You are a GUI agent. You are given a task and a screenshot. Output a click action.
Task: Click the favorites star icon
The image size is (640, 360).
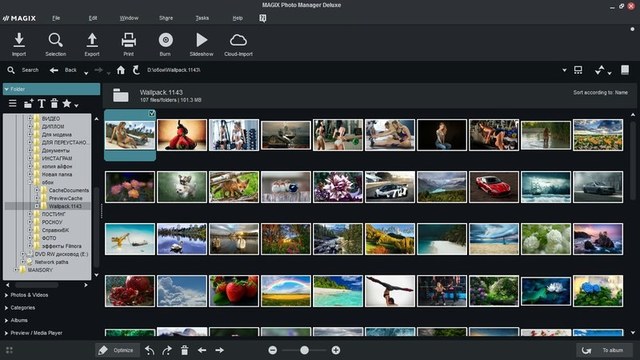[67, 103]
